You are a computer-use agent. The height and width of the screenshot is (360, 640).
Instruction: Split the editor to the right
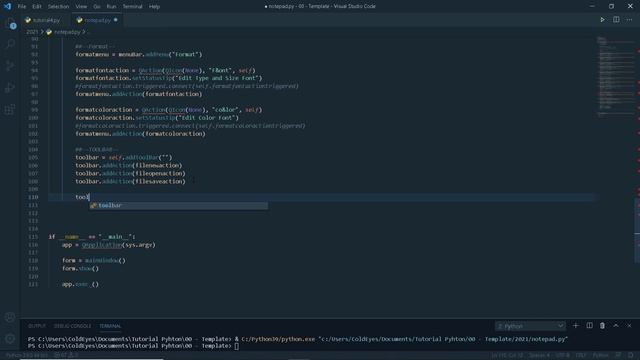click(616, 20)
